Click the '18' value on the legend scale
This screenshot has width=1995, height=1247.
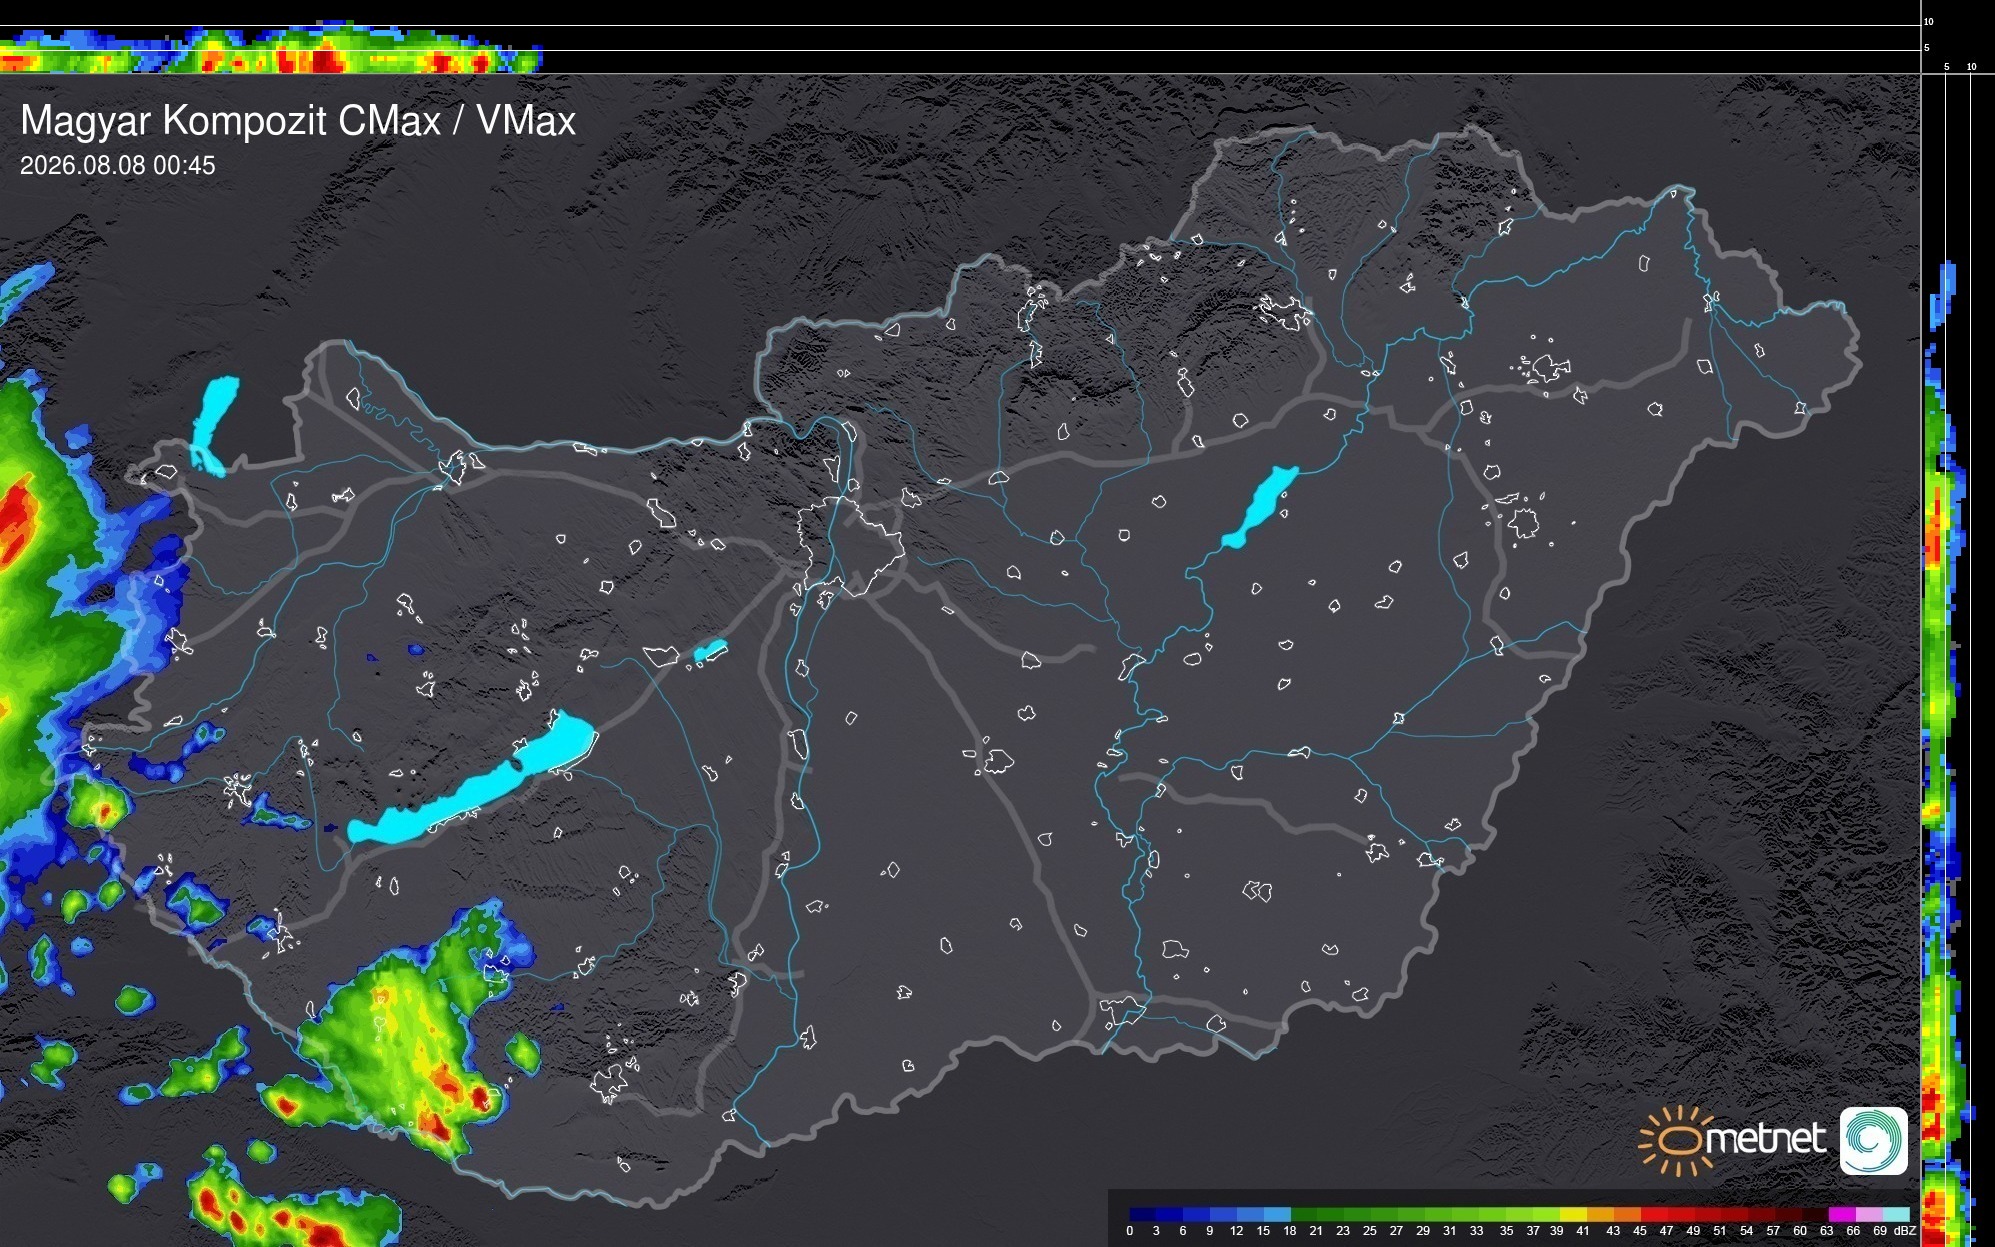[1290, 1231]
